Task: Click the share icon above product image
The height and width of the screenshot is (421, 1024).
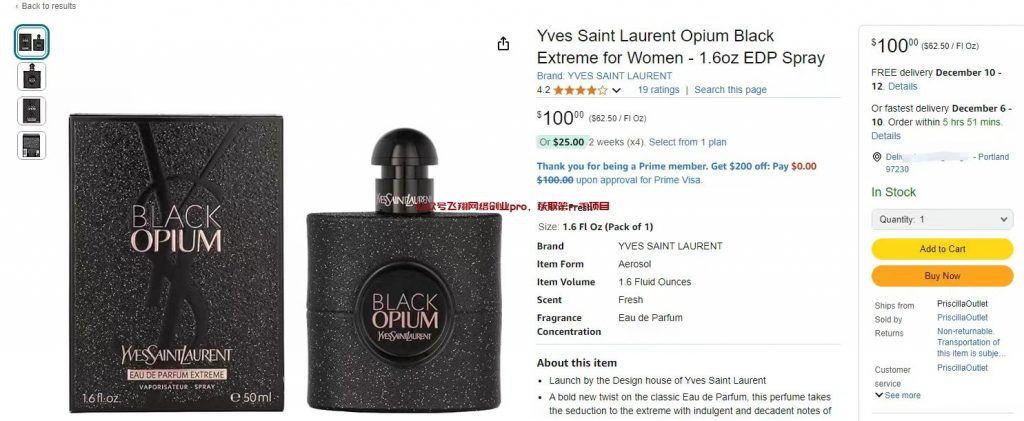Action: point(503,44)
